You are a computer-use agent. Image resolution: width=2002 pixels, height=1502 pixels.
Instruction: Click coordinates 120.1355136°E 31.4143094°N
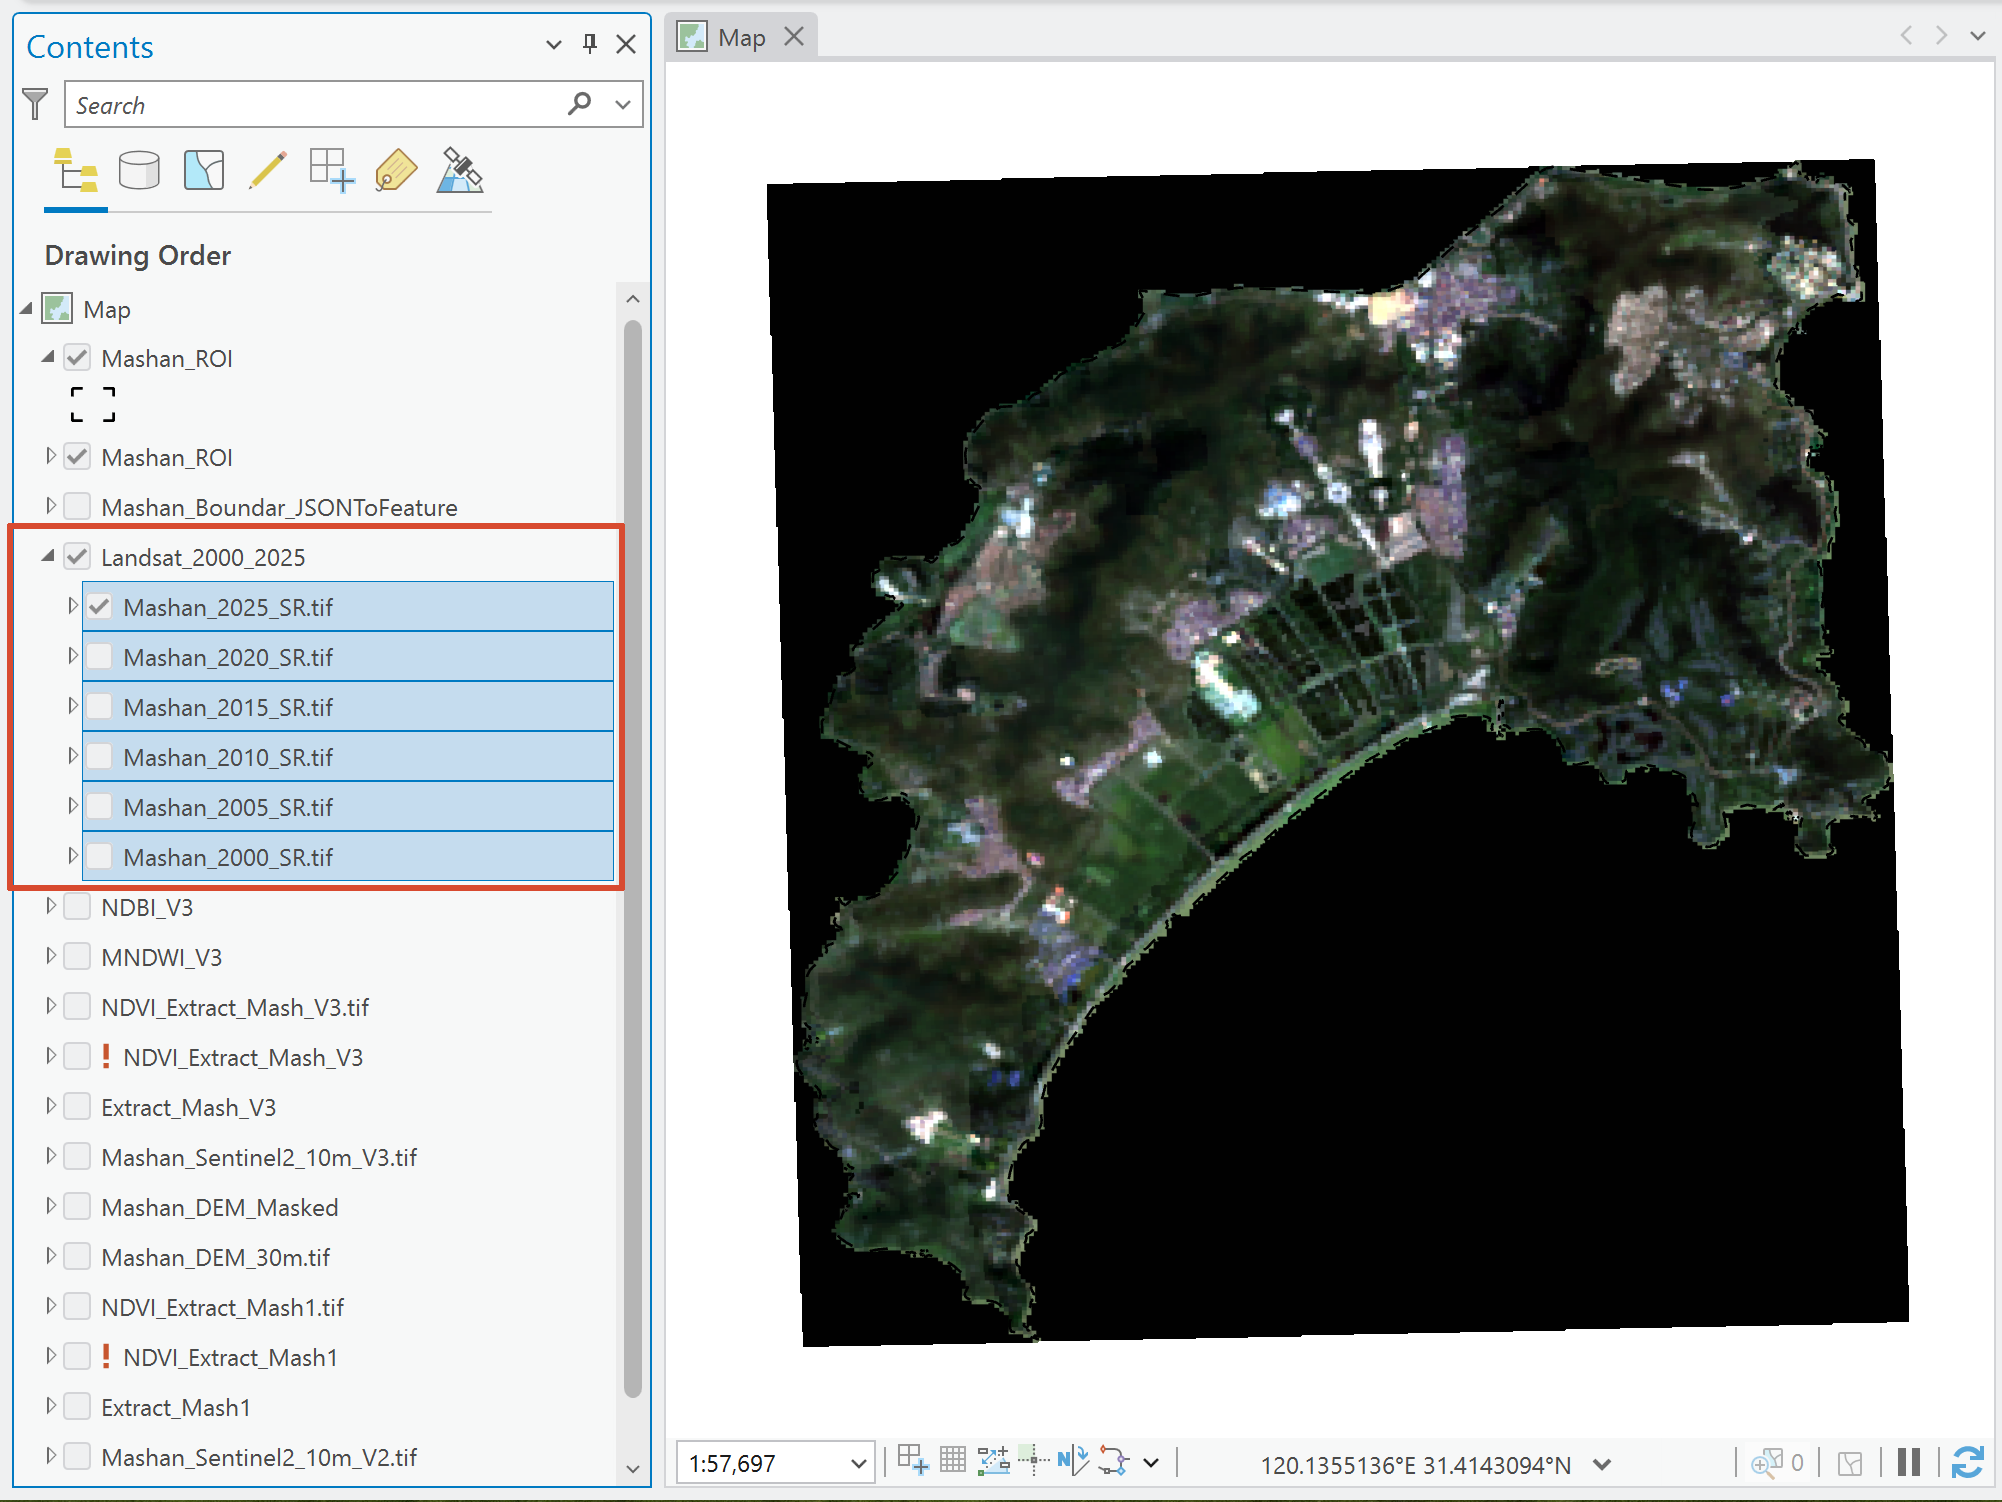tap(1416, 1465)
